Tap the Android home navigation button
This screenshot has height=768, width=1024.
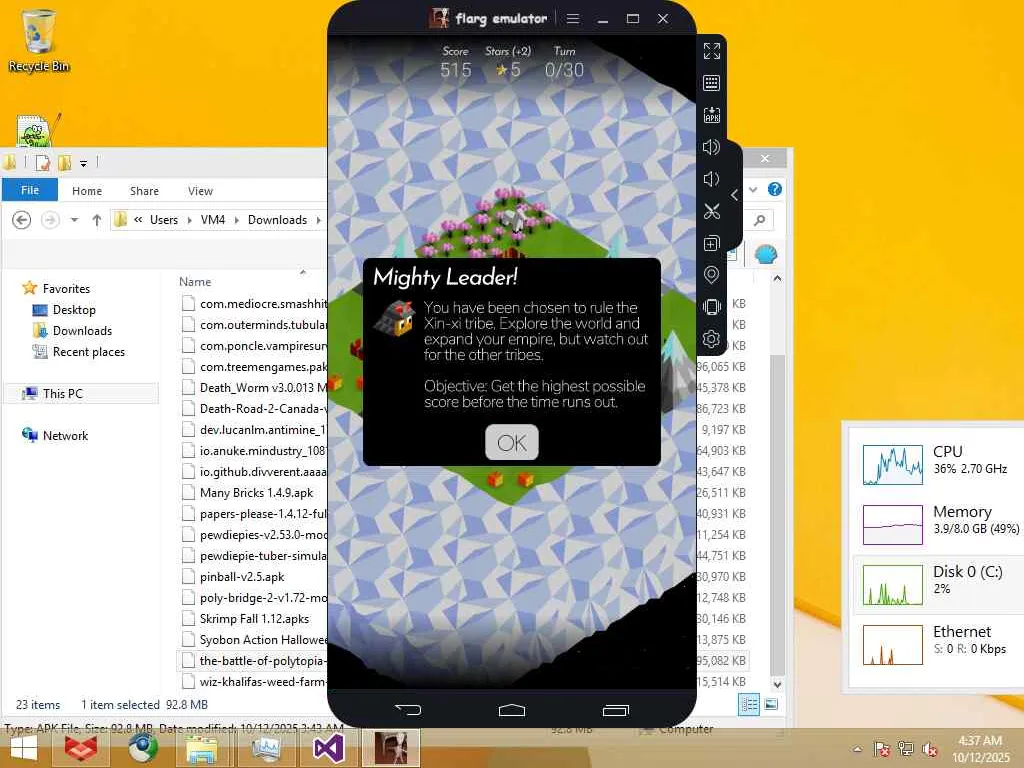coord(511,709)
